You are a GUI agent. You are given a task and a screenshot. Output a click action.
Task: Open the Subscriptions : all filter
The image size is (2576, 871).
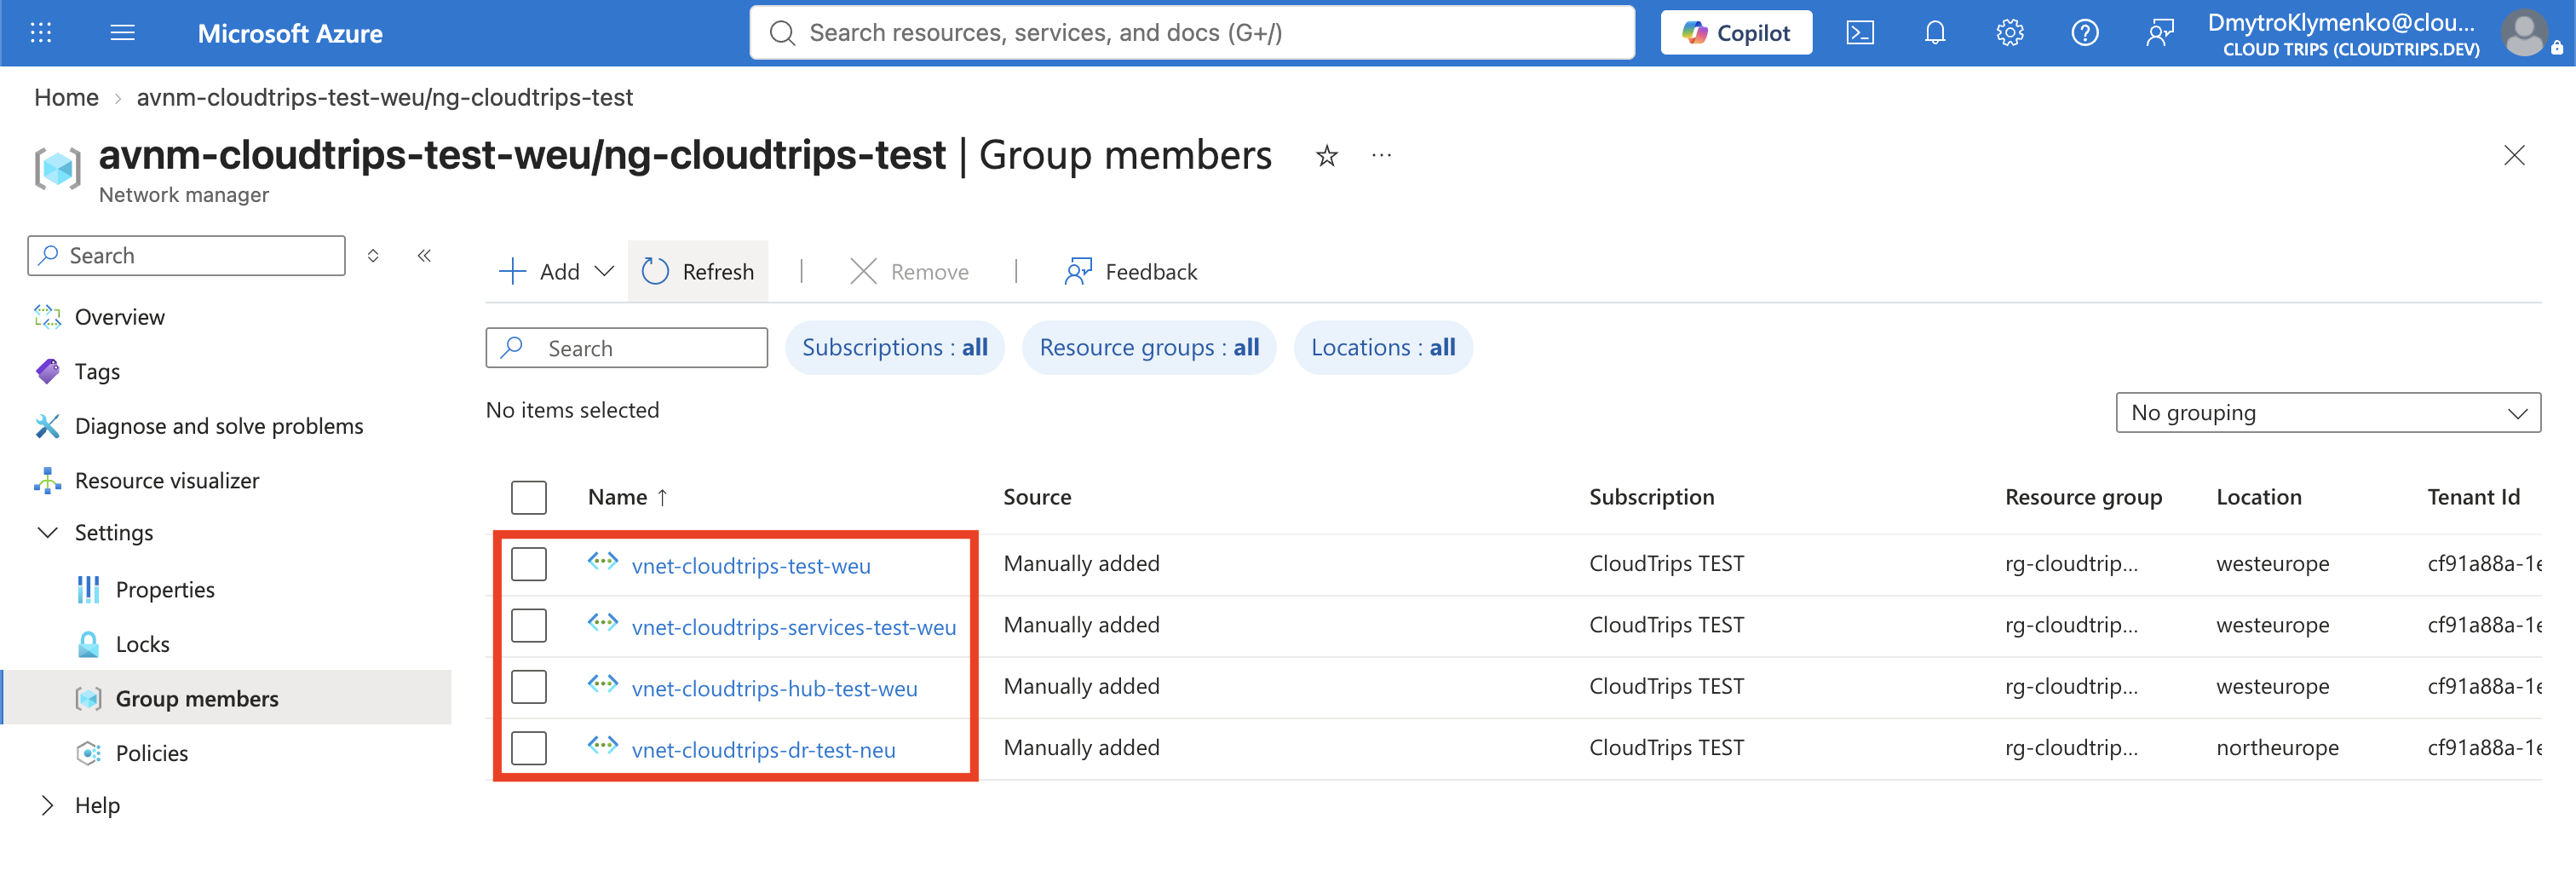(x=894, y=347)
